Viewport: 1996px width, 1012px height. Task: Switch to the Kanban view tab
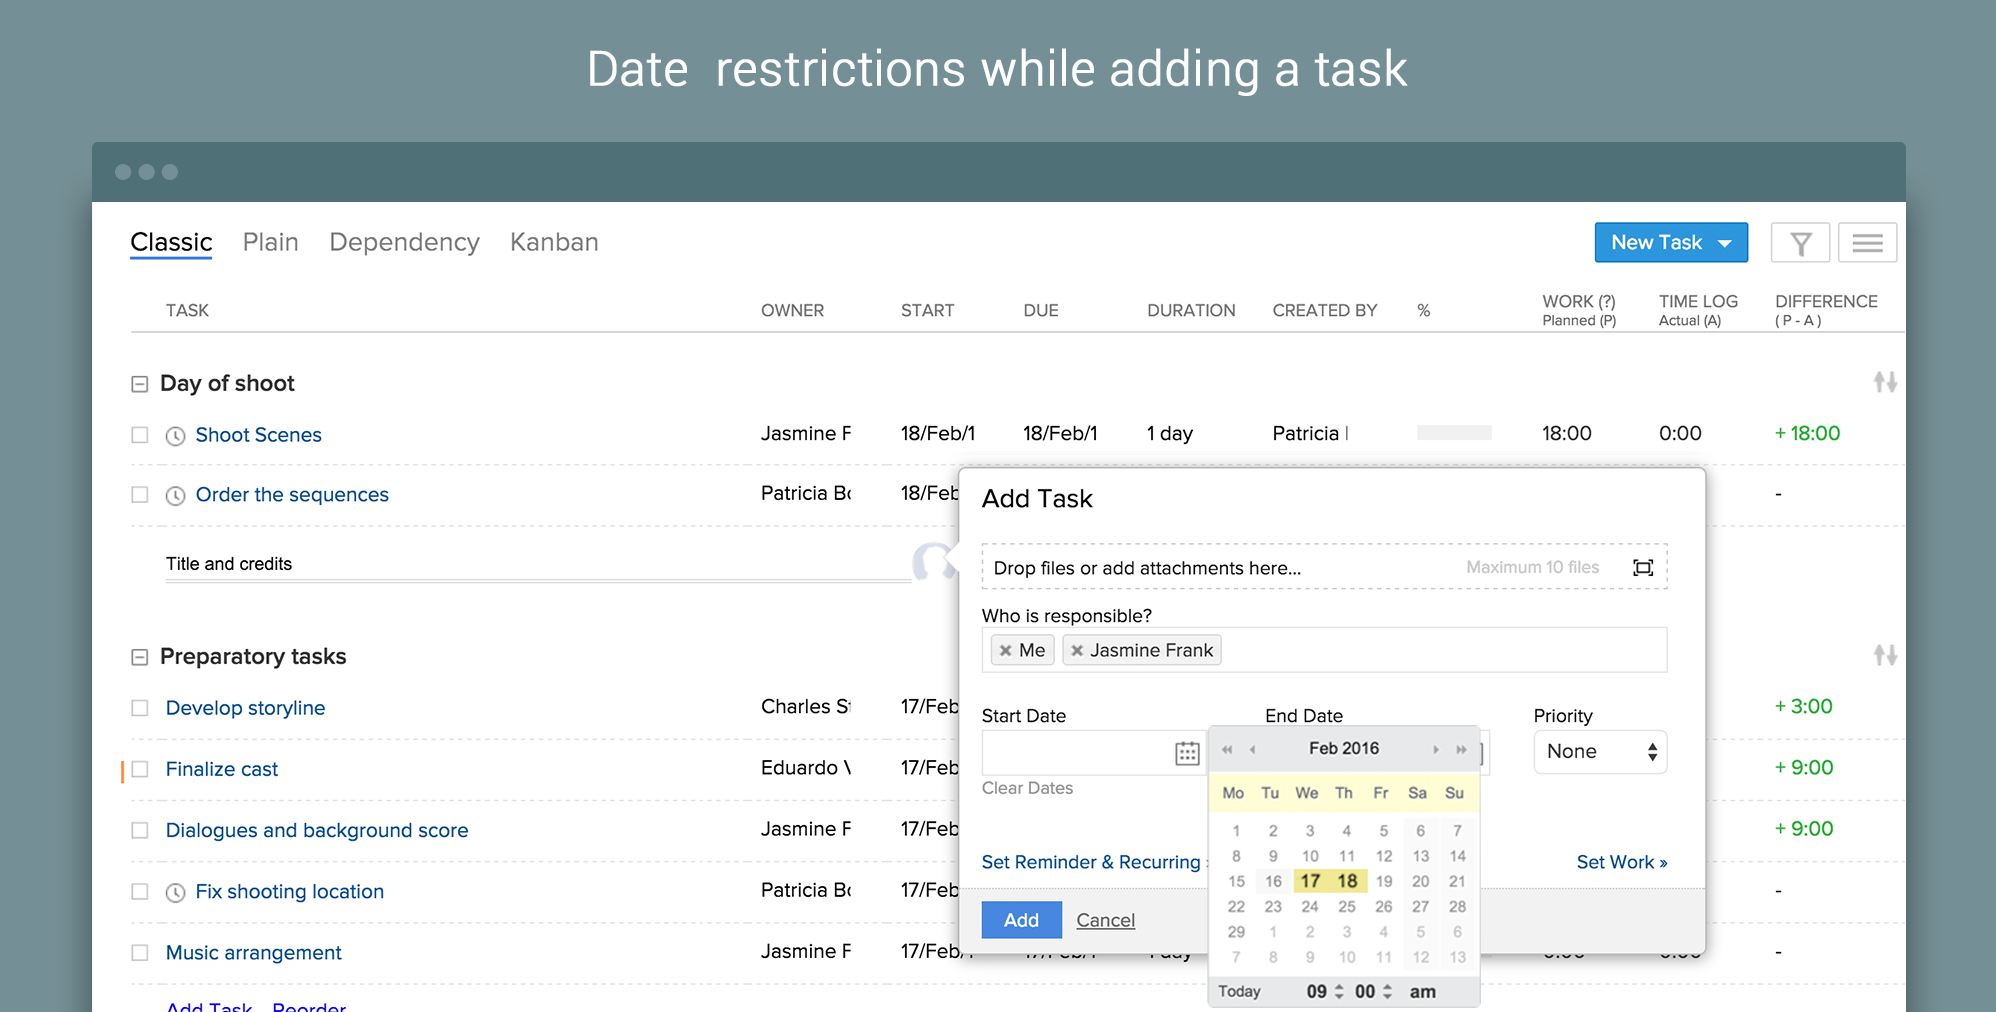(554, 242)
